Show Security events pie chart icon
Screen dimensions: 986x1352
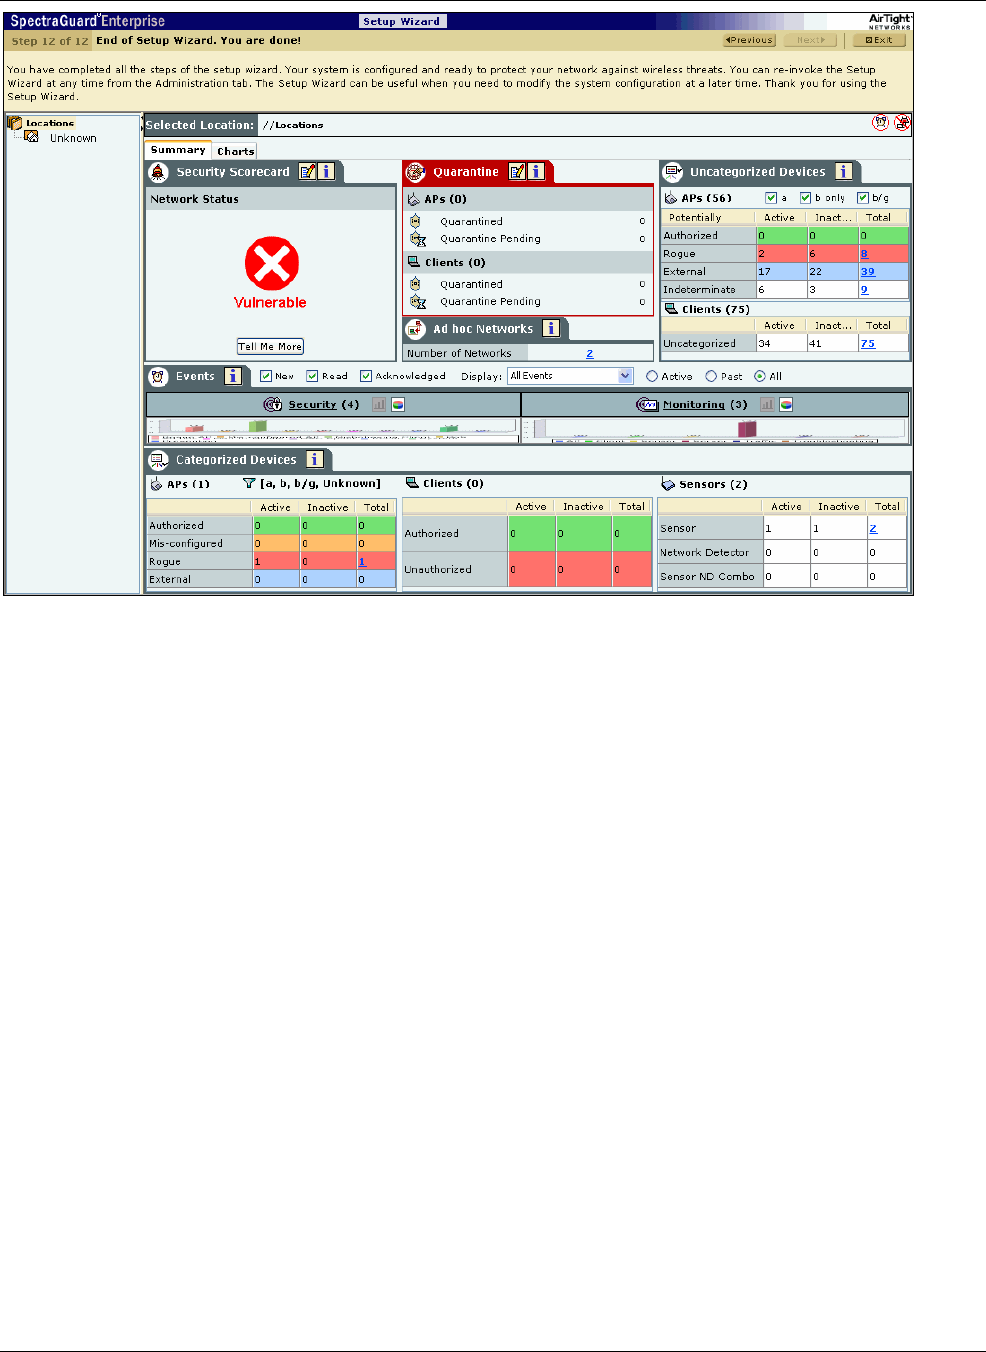[x=398, y=405]
